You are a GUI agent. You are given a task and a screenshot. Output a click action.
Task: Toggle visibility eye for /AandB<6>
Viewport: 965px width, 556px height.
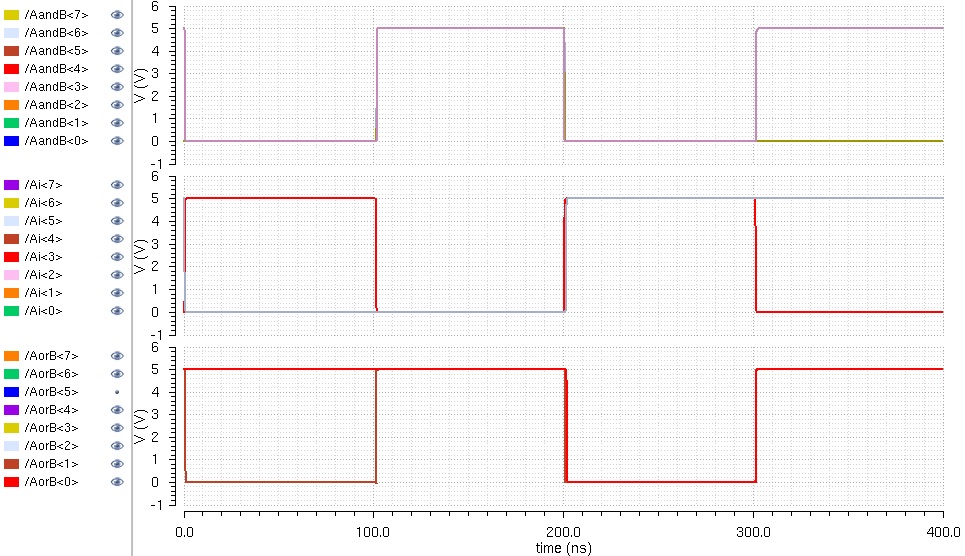point(117,33)
